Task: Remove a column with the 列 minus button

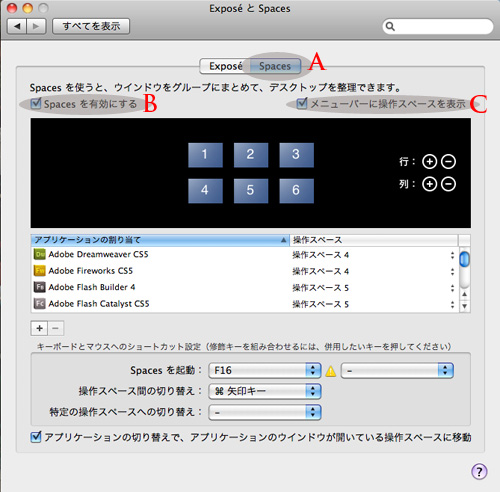Action: pyautogui.click(x=448, y=184)
